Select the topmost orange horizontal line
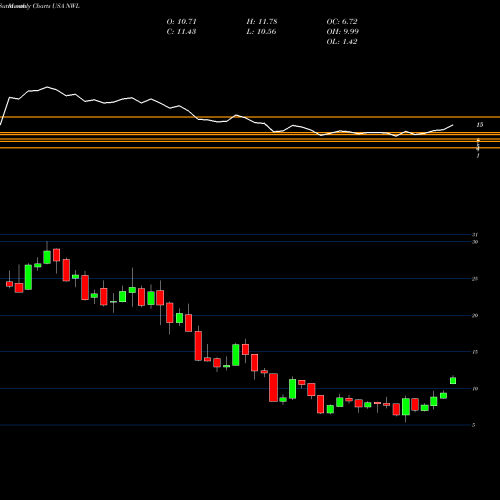 250,117
